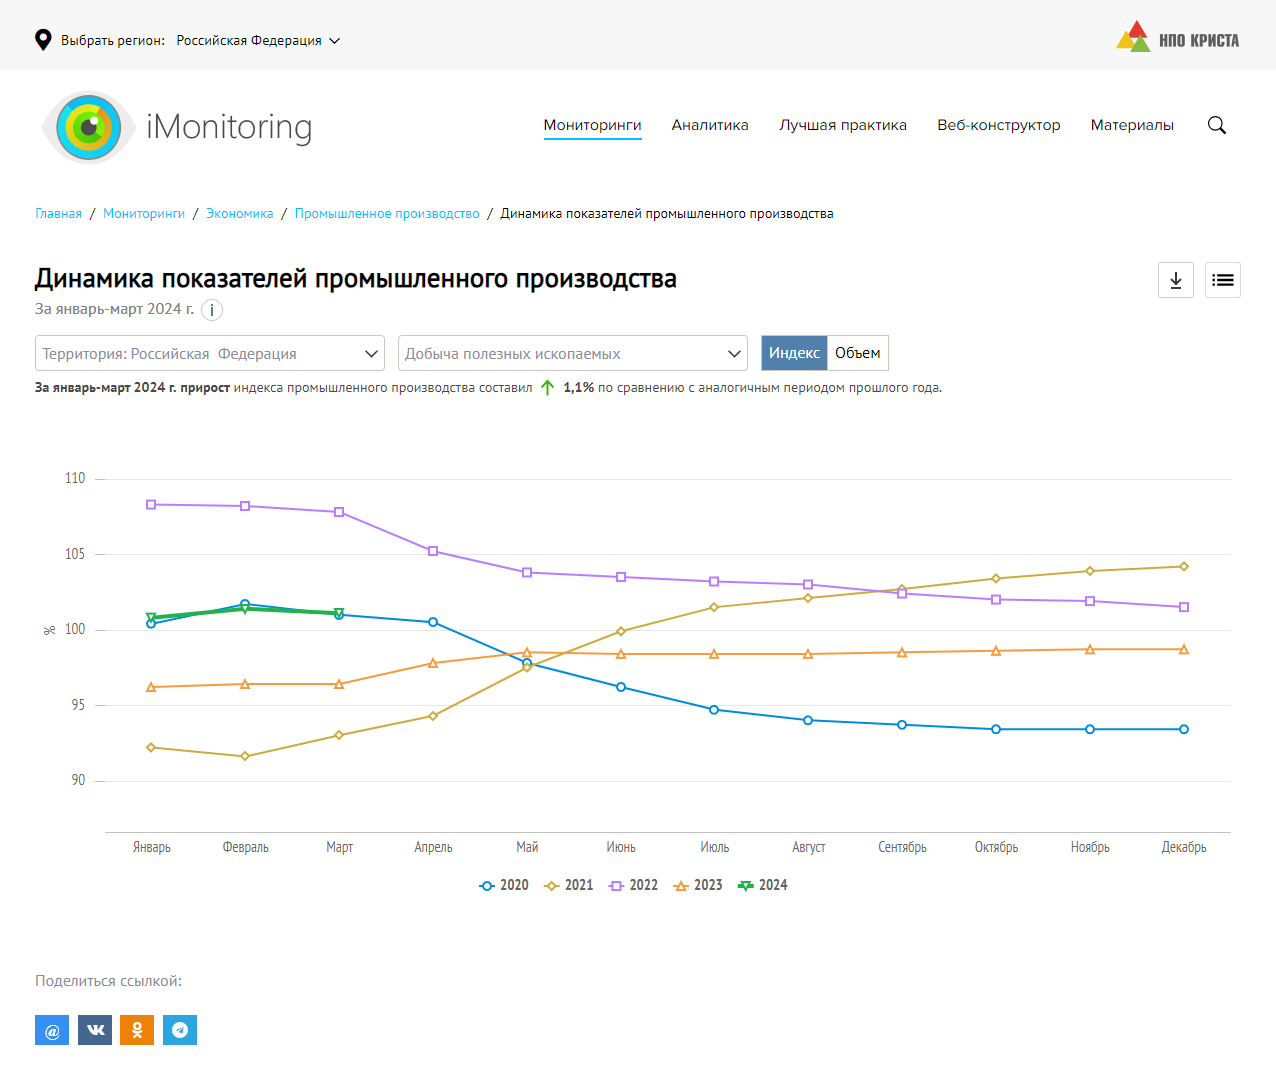Click the search magnifier icon
The width and height of the screenshot is (1276, 1072).
click(1216, 125)
